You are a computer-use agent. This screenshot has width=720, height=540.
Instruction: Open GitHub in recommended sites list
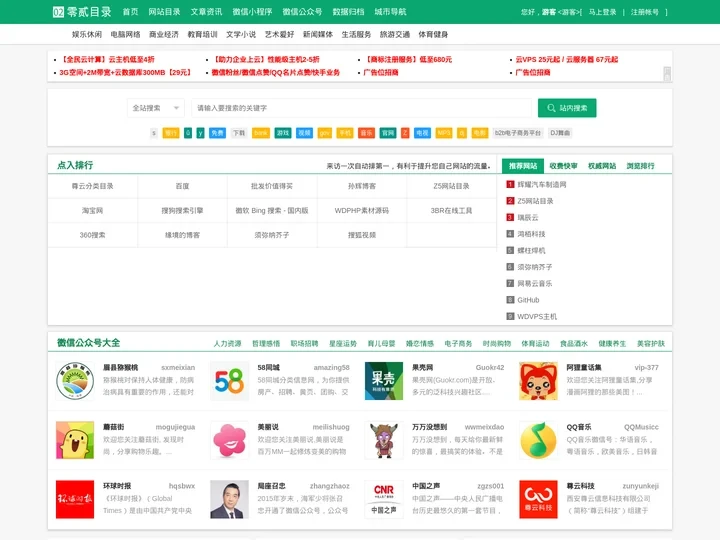(x=528, y=300)
